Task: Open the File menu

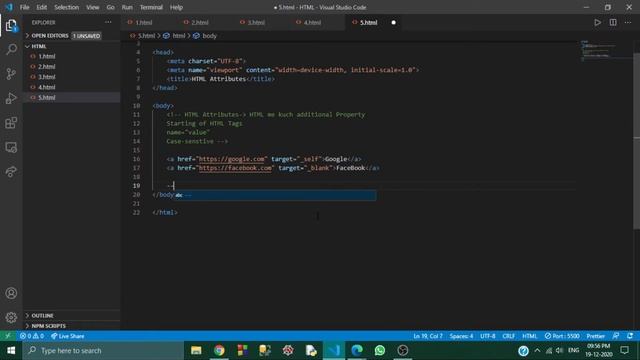Action: (x=24, y=7)
